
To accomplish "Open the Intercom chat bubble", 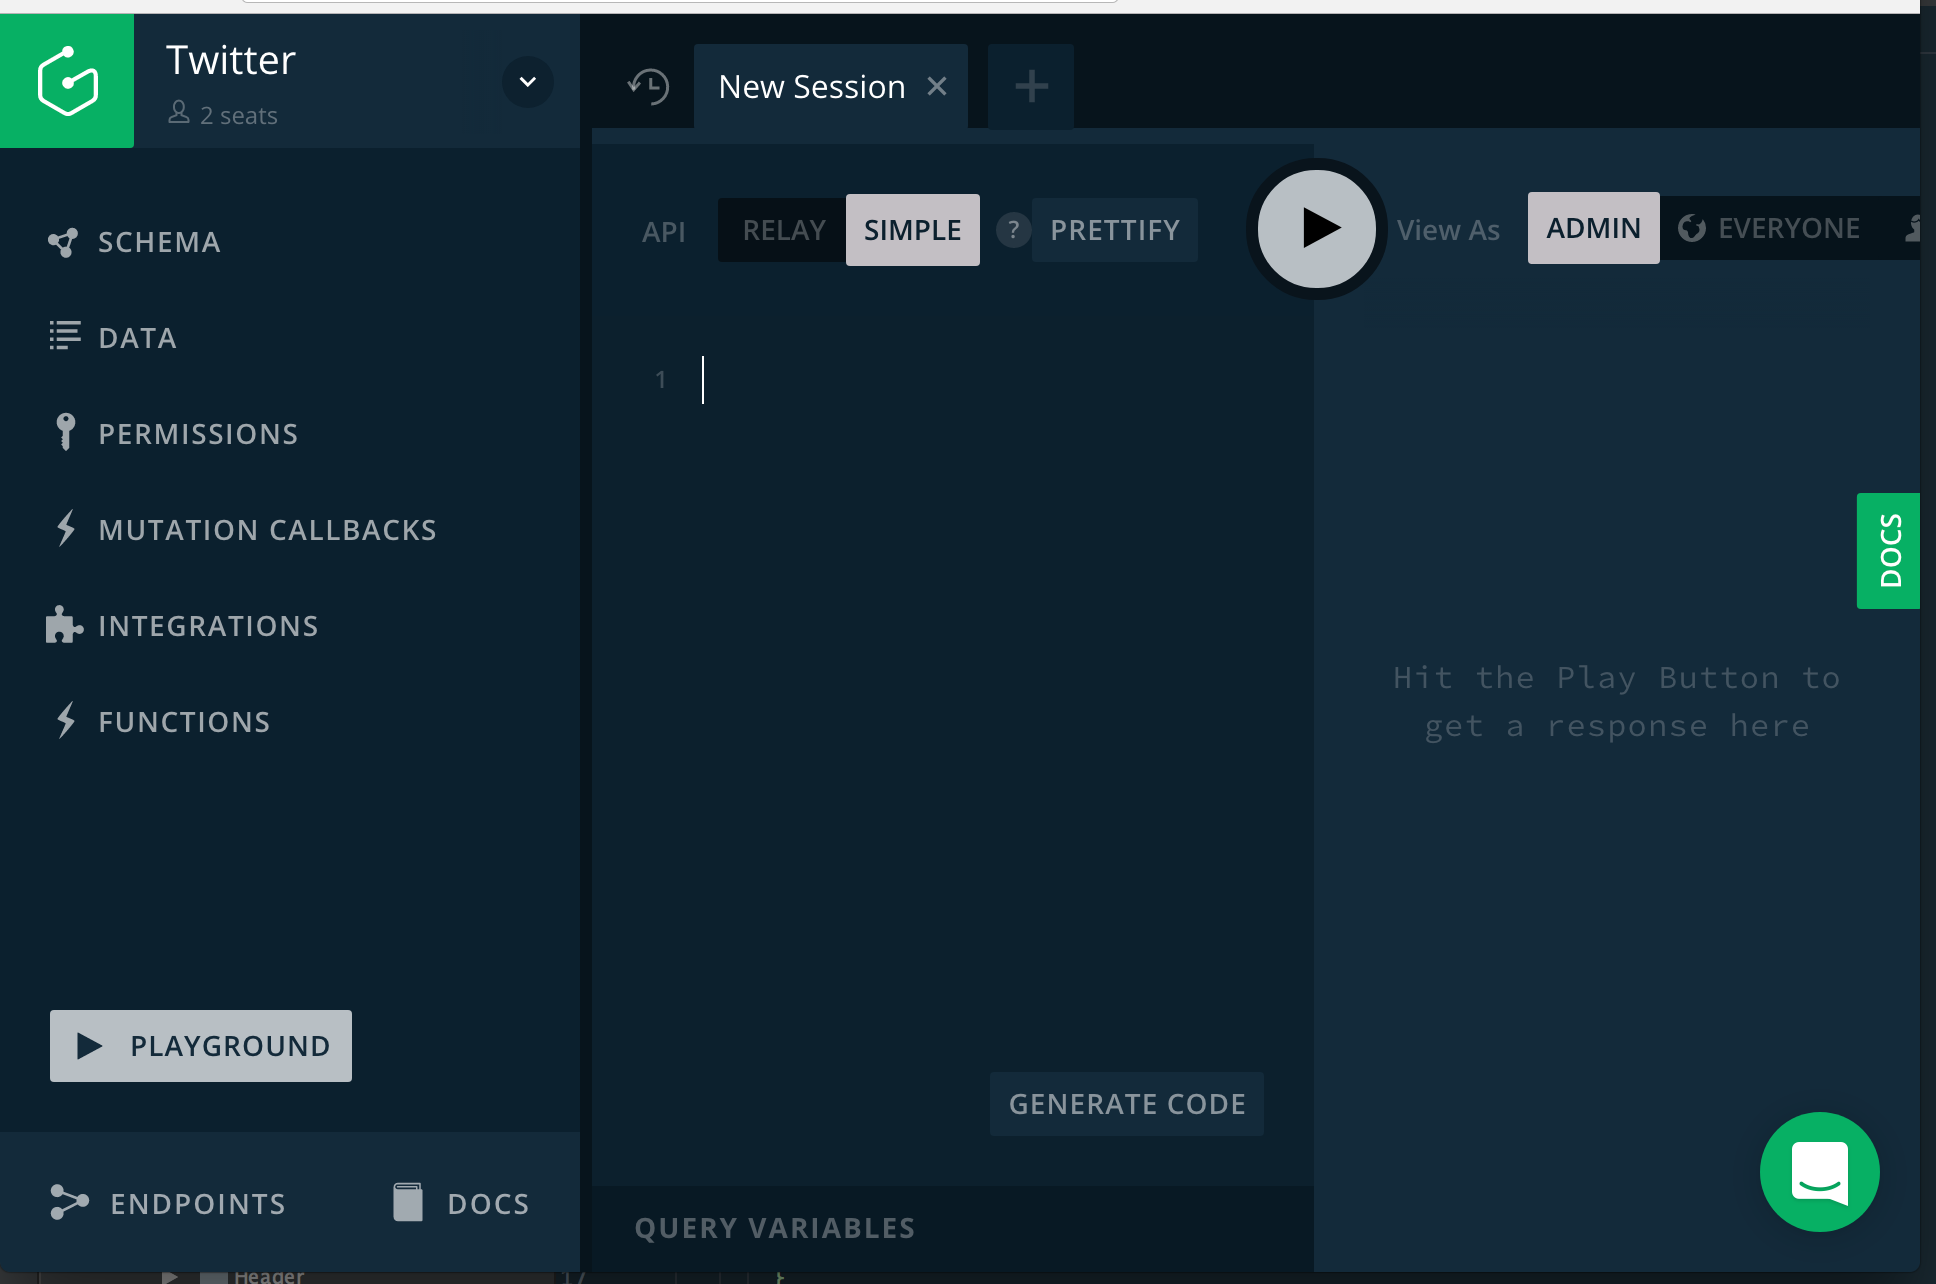I will 1819,1172.
